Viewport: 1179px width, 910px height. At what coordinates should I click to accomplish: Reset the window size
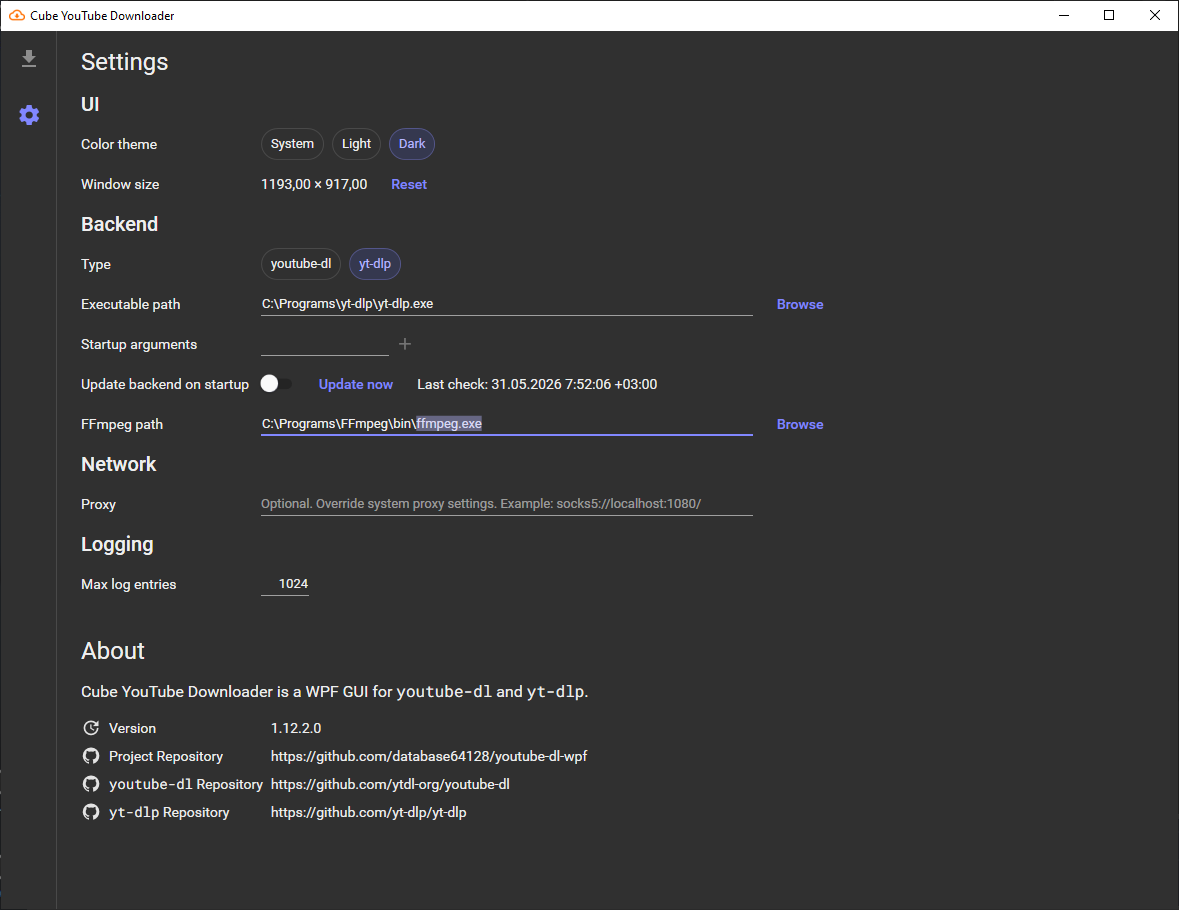(x=409, y=184)
